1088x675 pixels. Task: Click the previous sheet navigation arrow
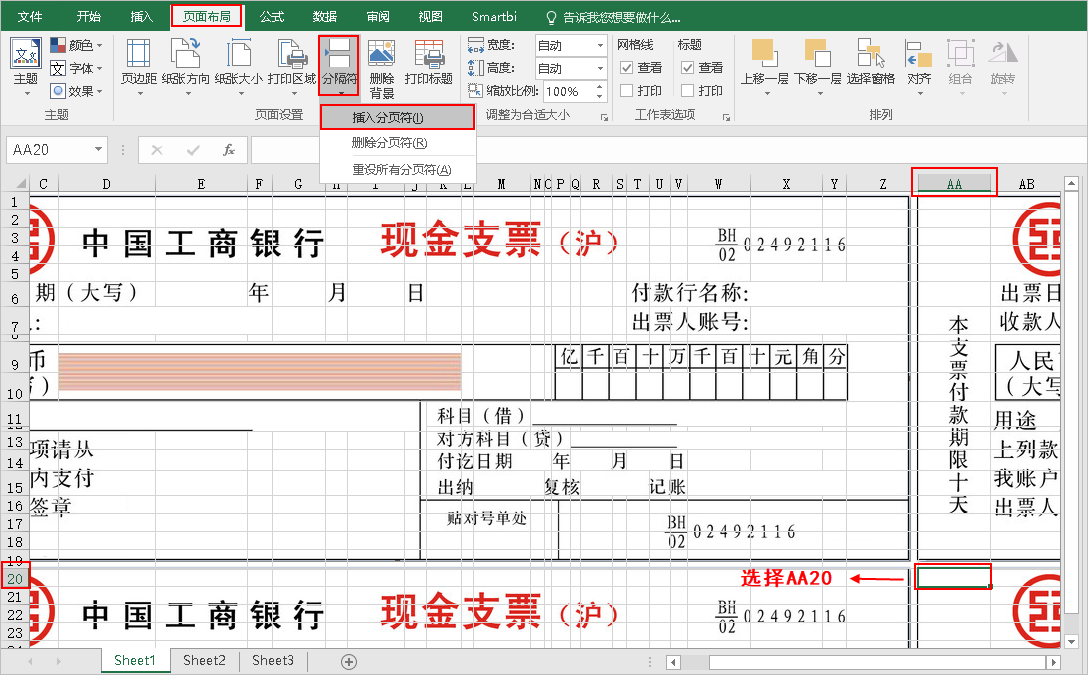[30, 662]
